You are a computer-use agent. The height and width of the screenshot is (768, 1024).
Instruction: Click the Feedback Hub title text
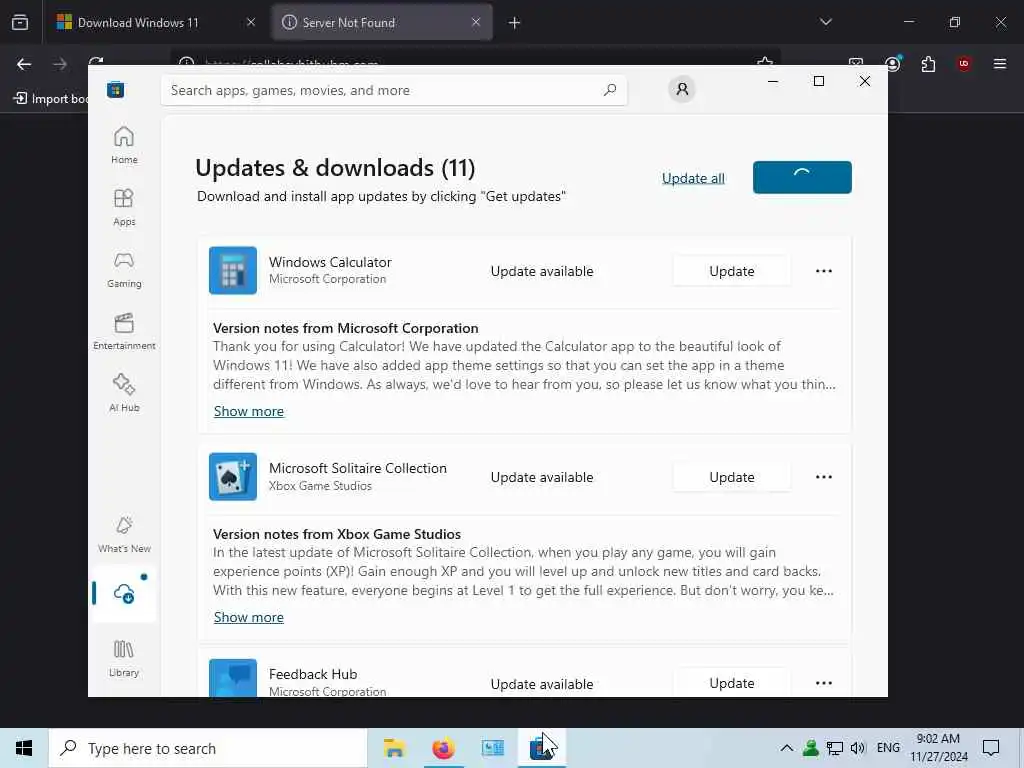[x=313, y=674]
